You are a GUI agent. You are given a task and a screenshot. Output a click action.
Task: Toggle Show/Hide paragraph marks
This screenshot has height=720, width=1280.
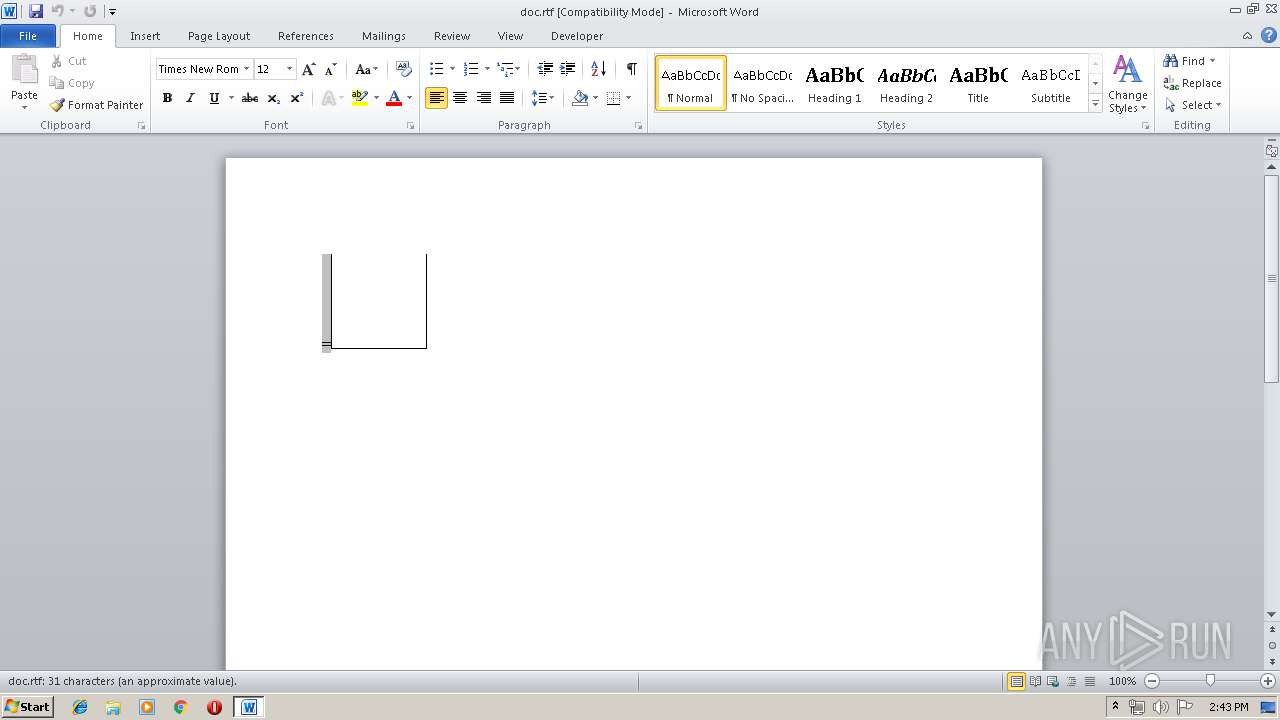(631, 69)
